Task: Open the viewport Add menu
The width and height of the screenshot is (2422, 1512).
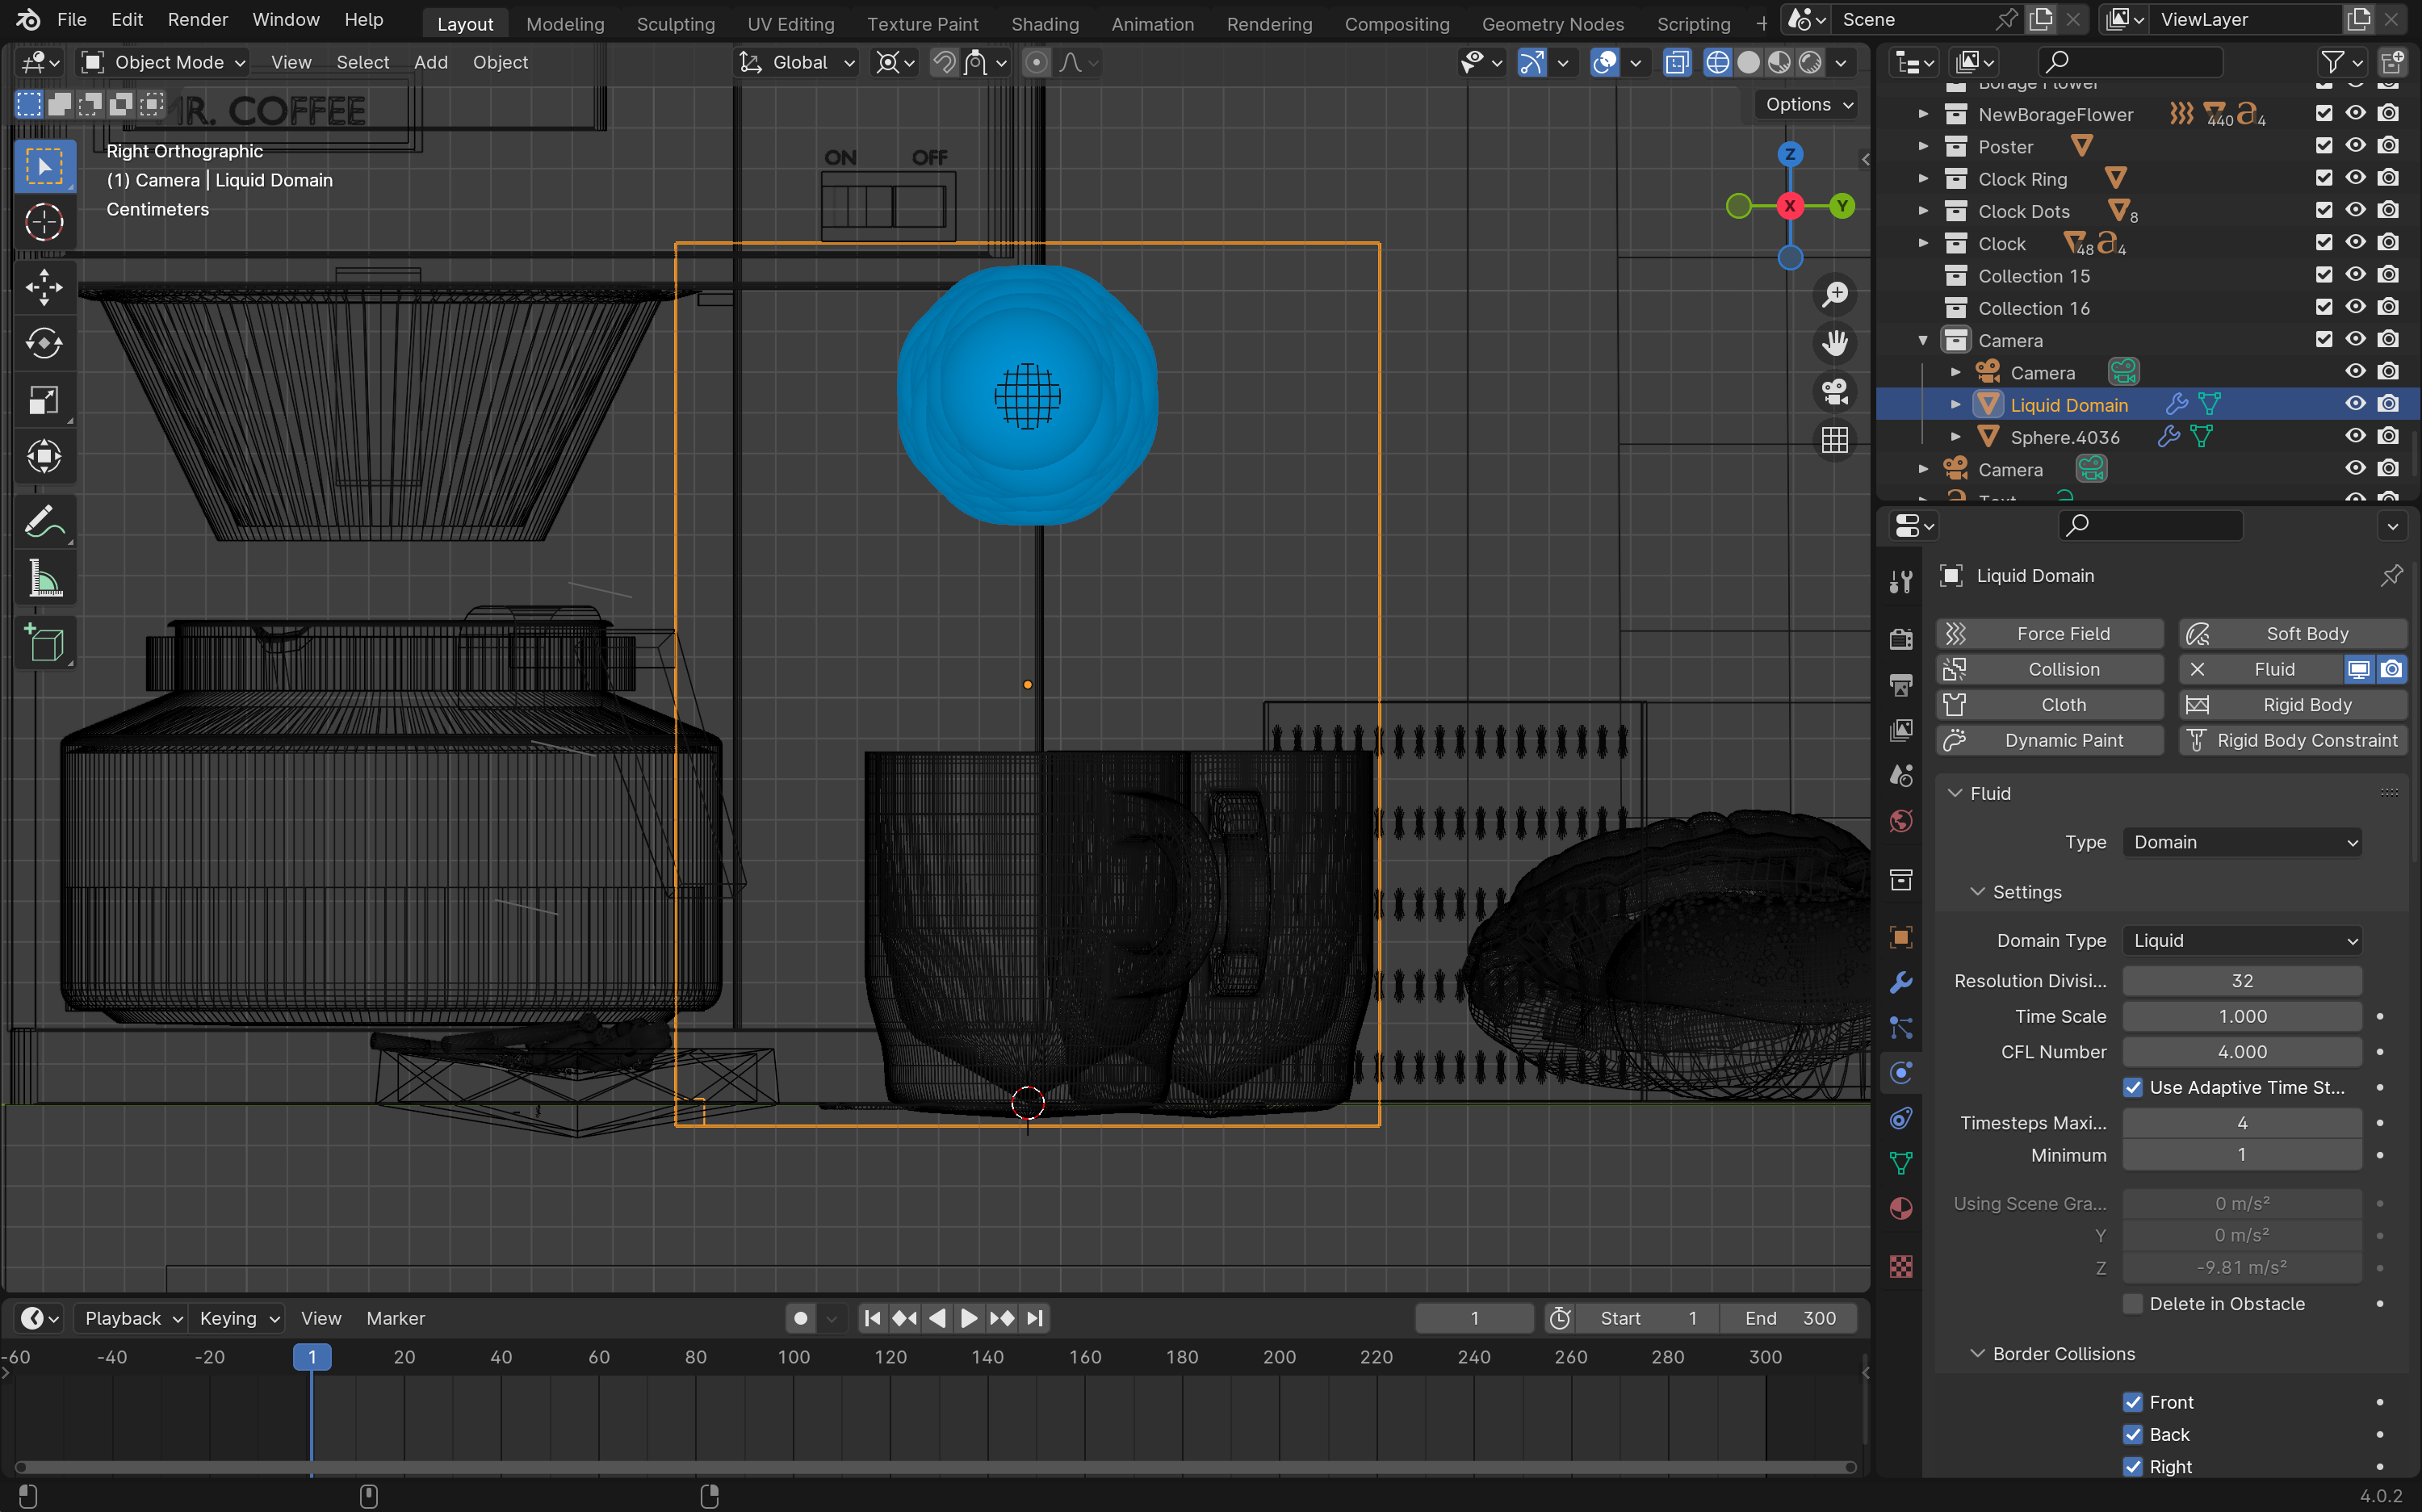Action: pyautogui.click(x=430, y=62)
